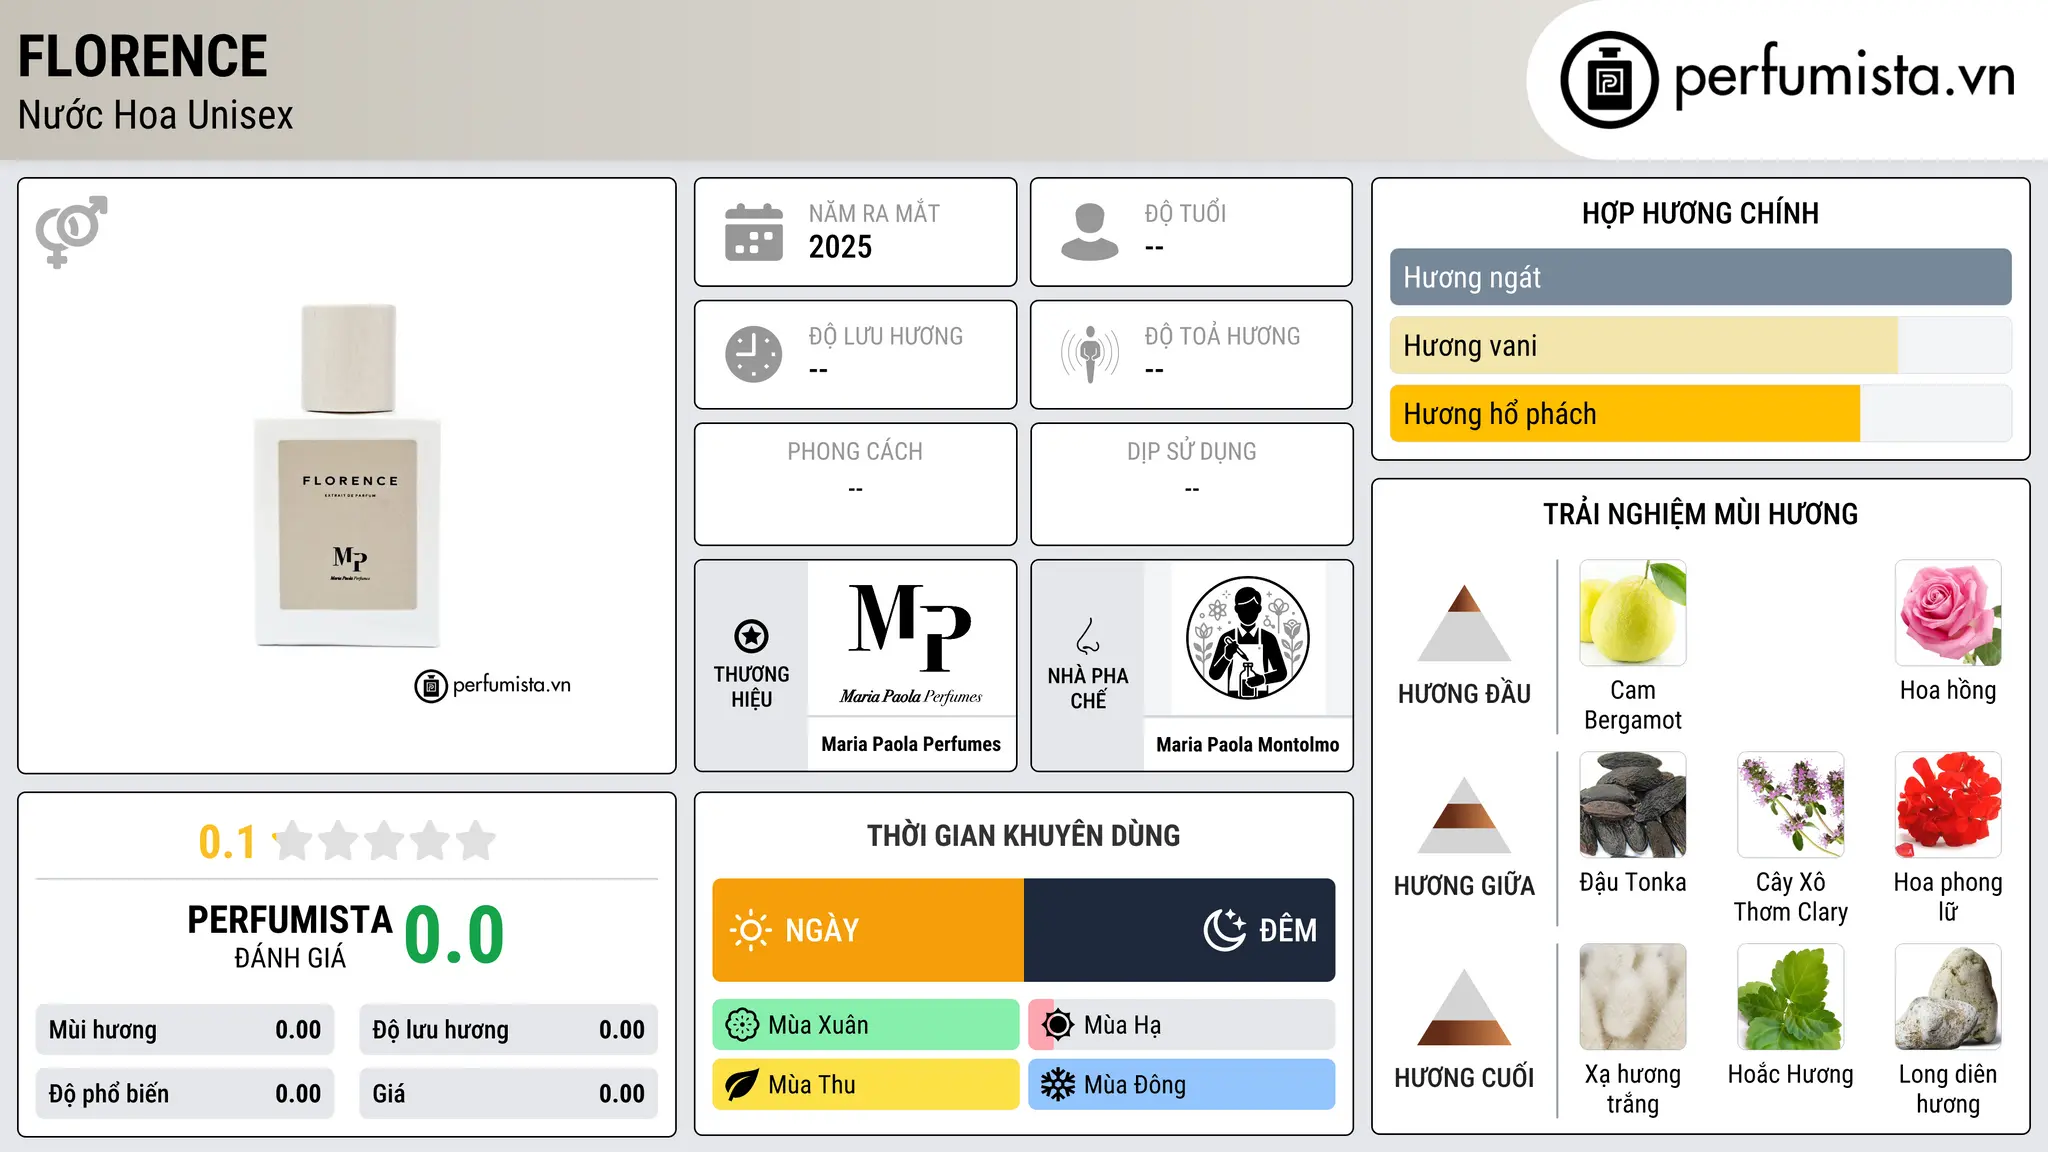The width and height of the screenshot is (2048, 1152).
Task: Click the base notes pyramid icon
Action: point(1465,1006)
